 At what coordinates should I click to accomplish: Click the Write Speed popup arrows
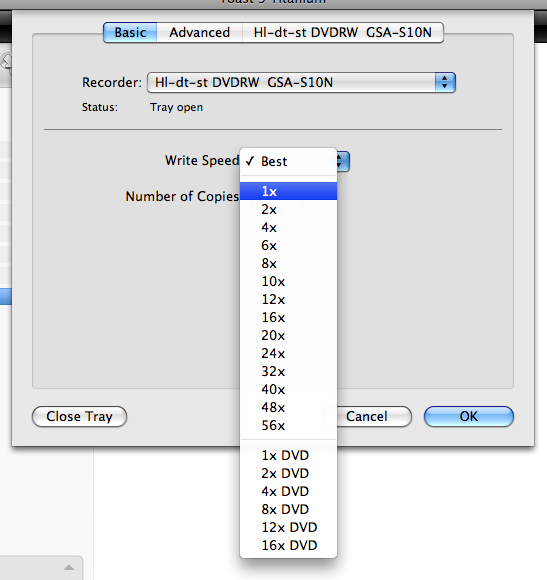(343, 161)
